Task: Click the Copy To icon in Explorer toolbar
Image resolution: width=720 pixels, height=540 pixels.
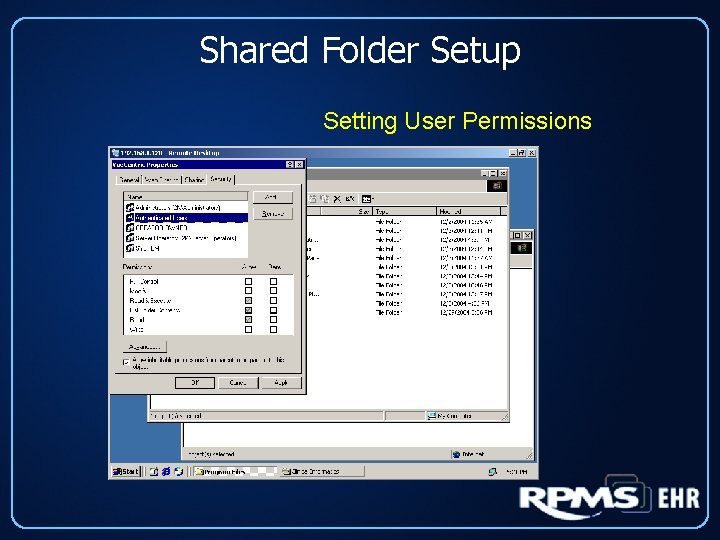Action: coord(325,199)
